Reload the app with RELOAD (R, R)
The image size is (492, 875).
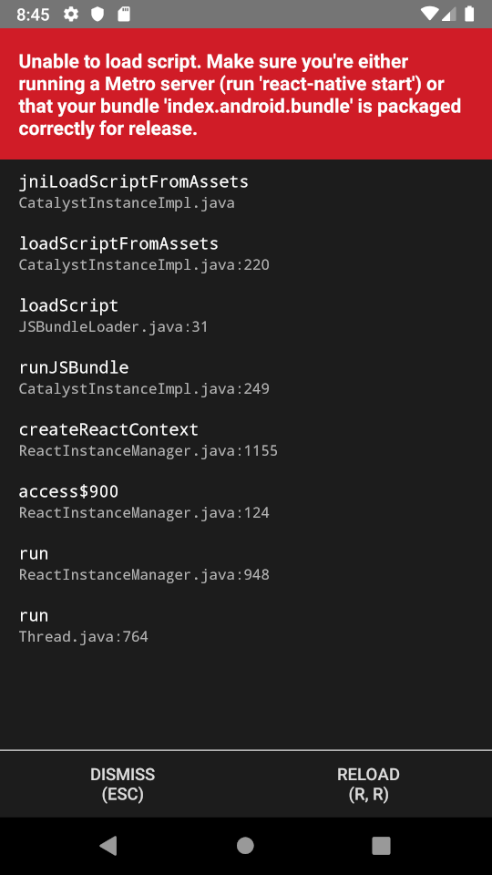(369, 784)
